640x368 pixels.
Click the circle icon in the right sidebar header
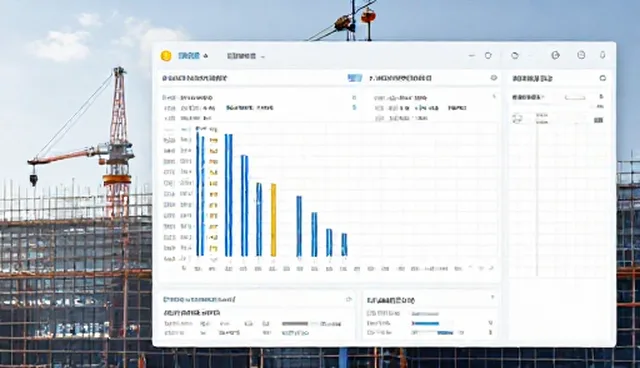602,78
